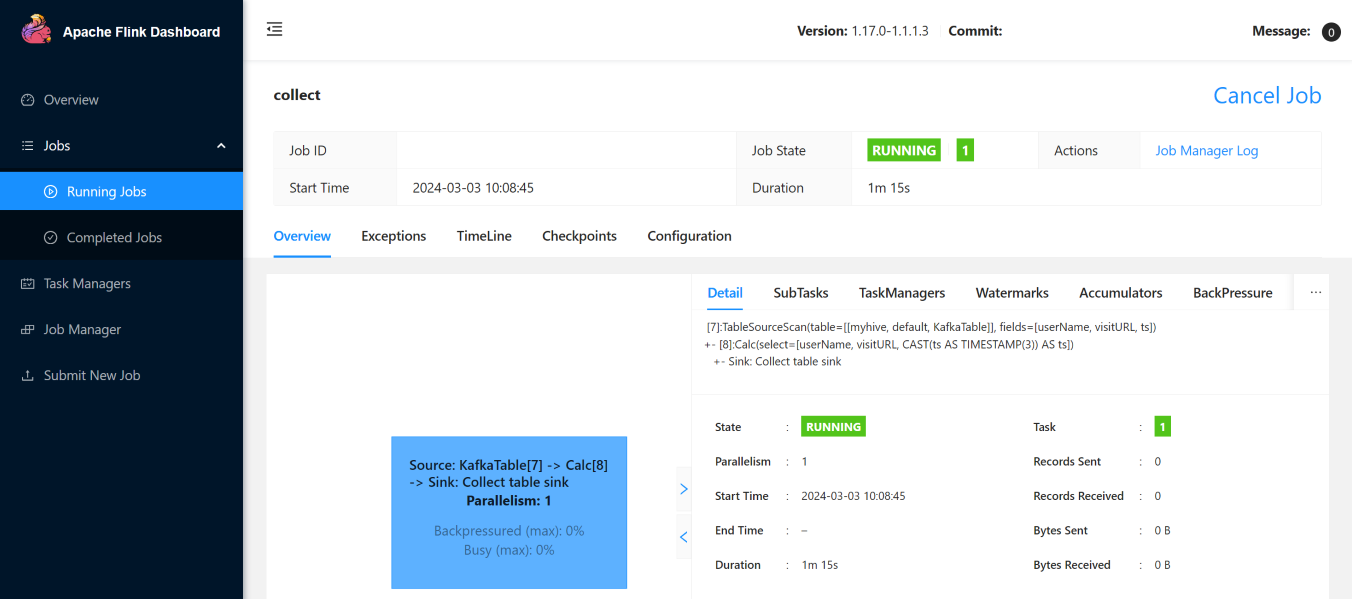1358x605 pixels.
Task: Toggle the sidebar collapse menu icon
Action: (x=275, y=30)
